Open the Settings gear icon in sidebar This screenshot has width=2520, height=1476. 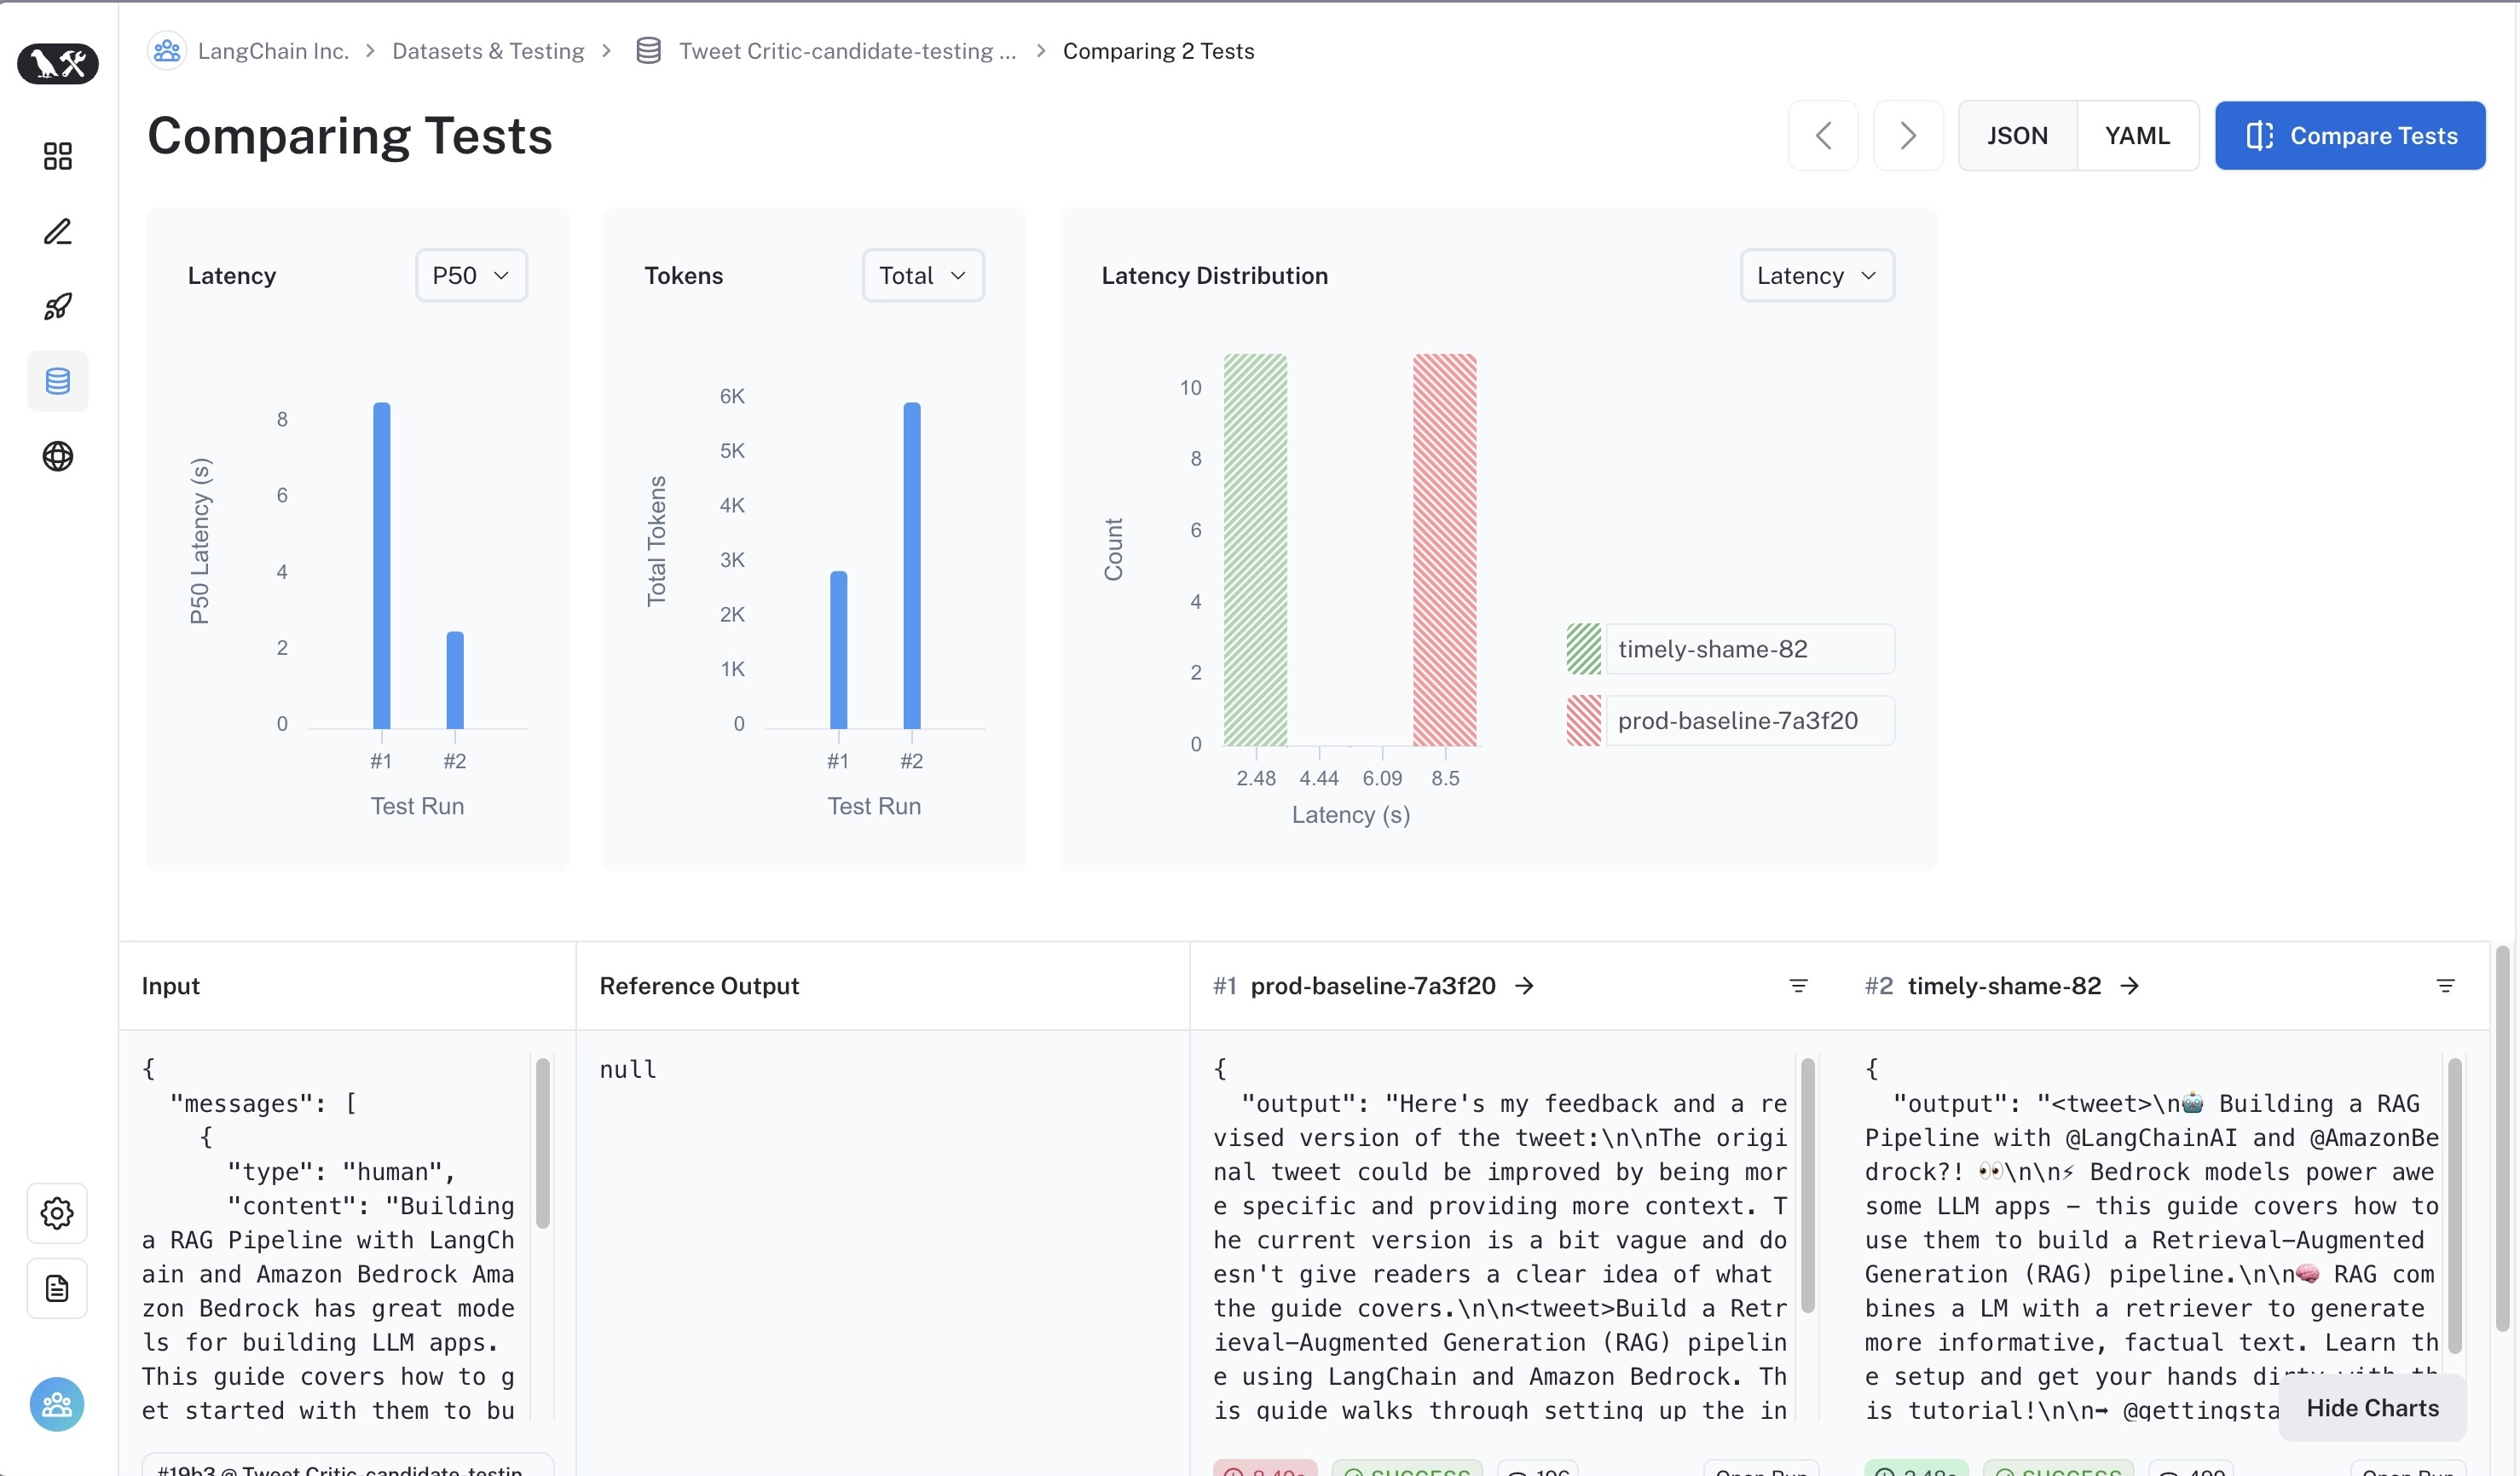(57, 1213)
